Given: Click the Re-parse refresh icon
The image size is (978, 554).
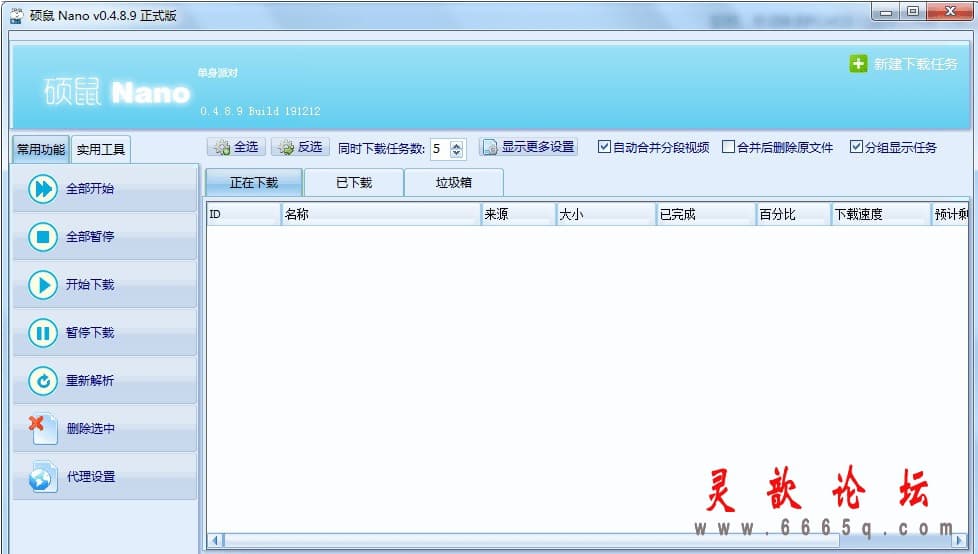Looking at the screenshot, I should pyautogui.click(x=43, y=381).
